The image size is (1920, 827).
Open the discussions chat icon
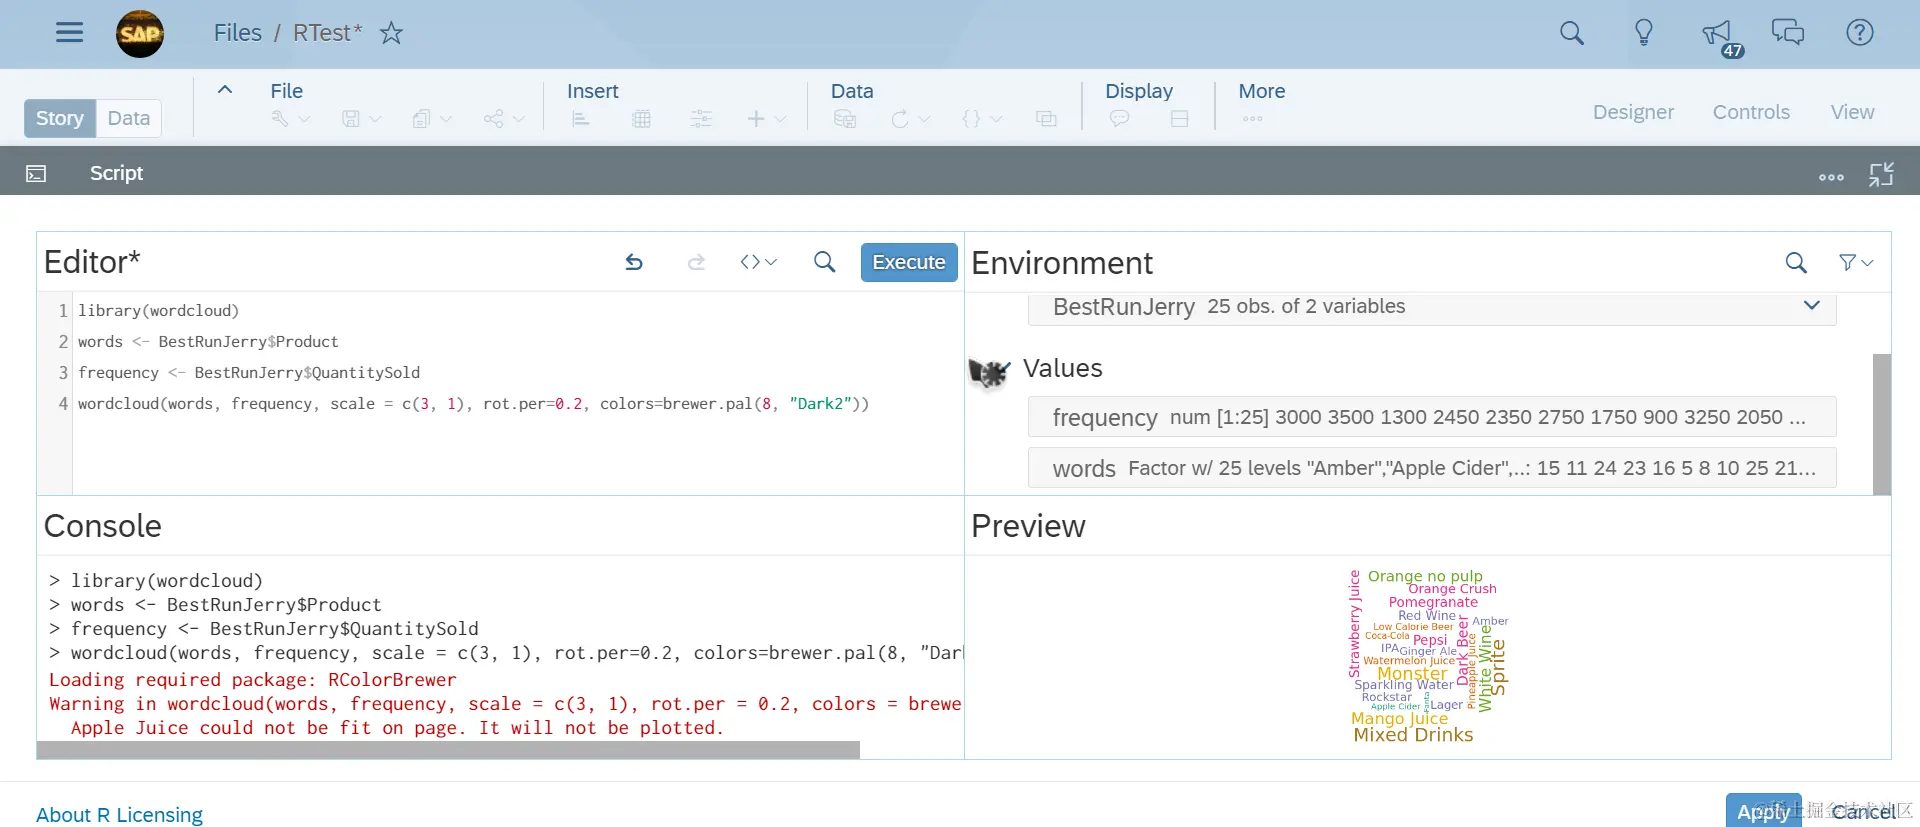(1788, 33)
